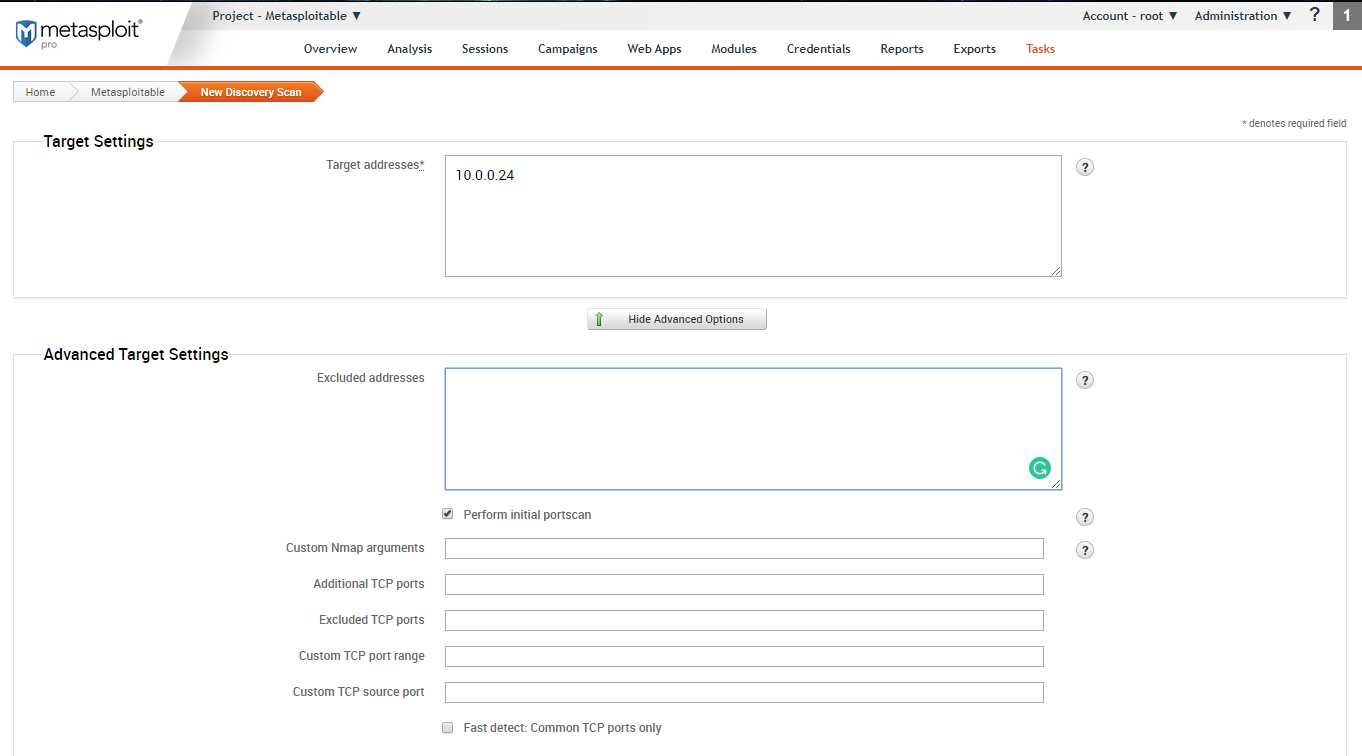Open the Modules tab
Screen dimensions: 1362x756
pos(734,49)
